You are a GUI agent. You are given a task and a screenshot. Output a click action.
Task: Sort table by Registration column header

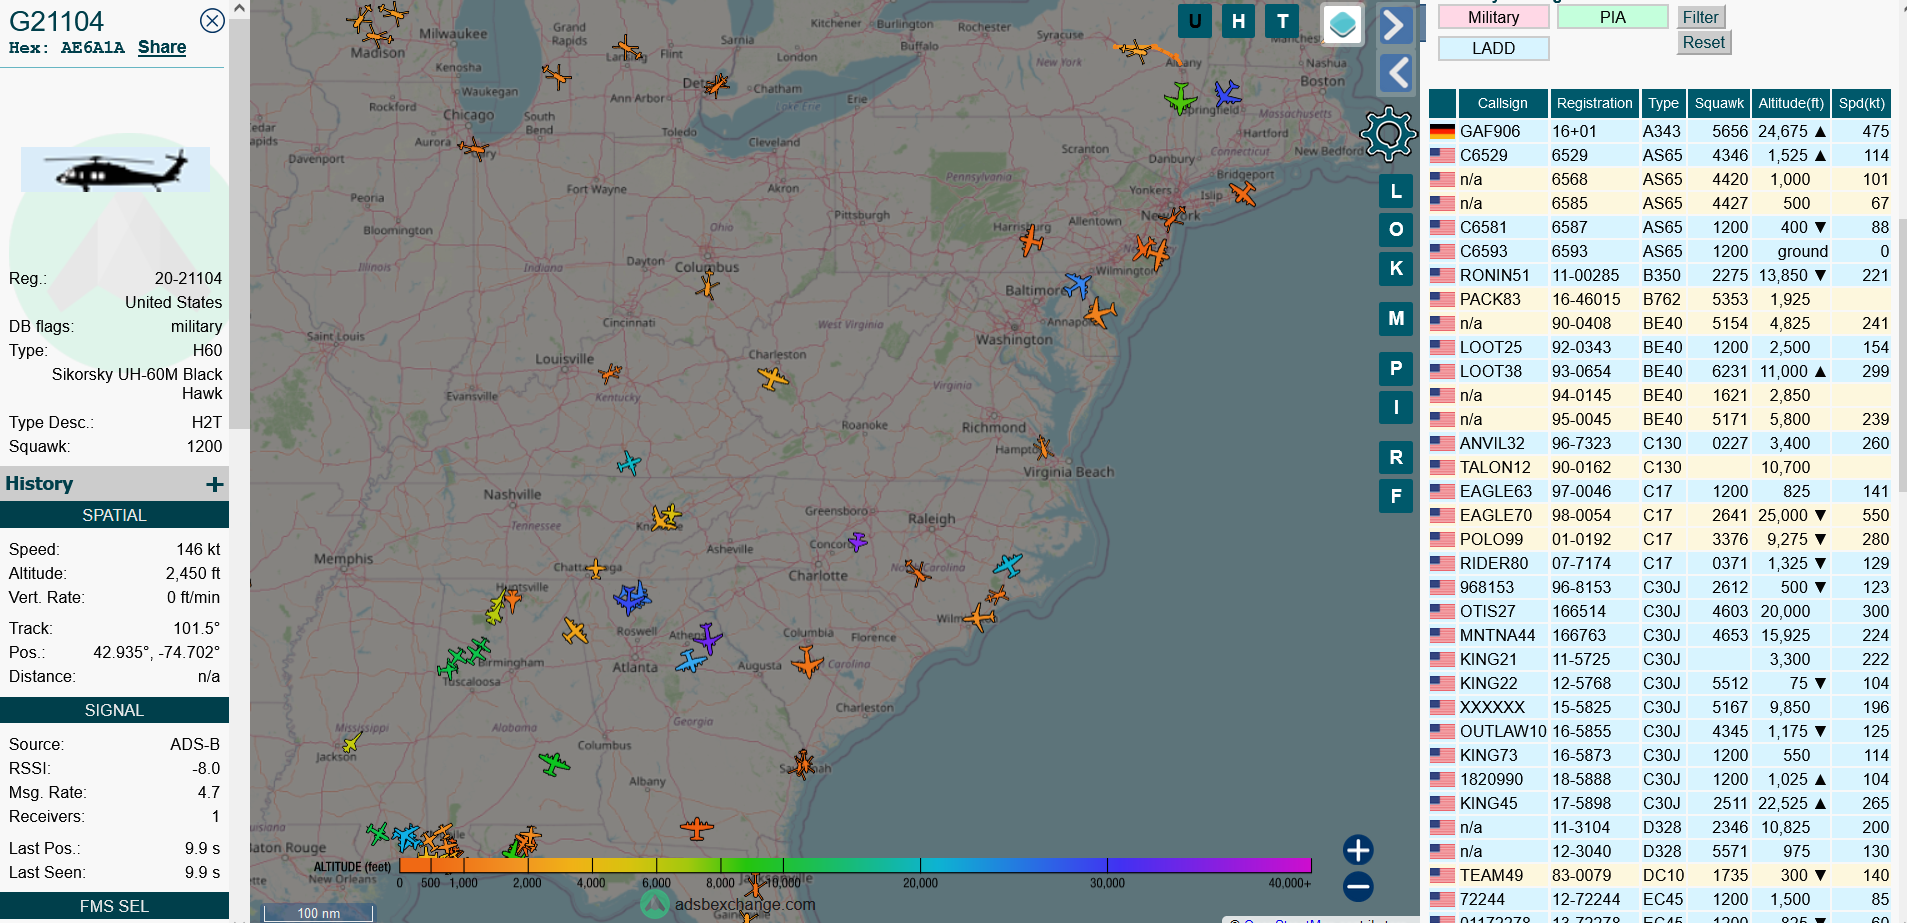[1594, 103]
